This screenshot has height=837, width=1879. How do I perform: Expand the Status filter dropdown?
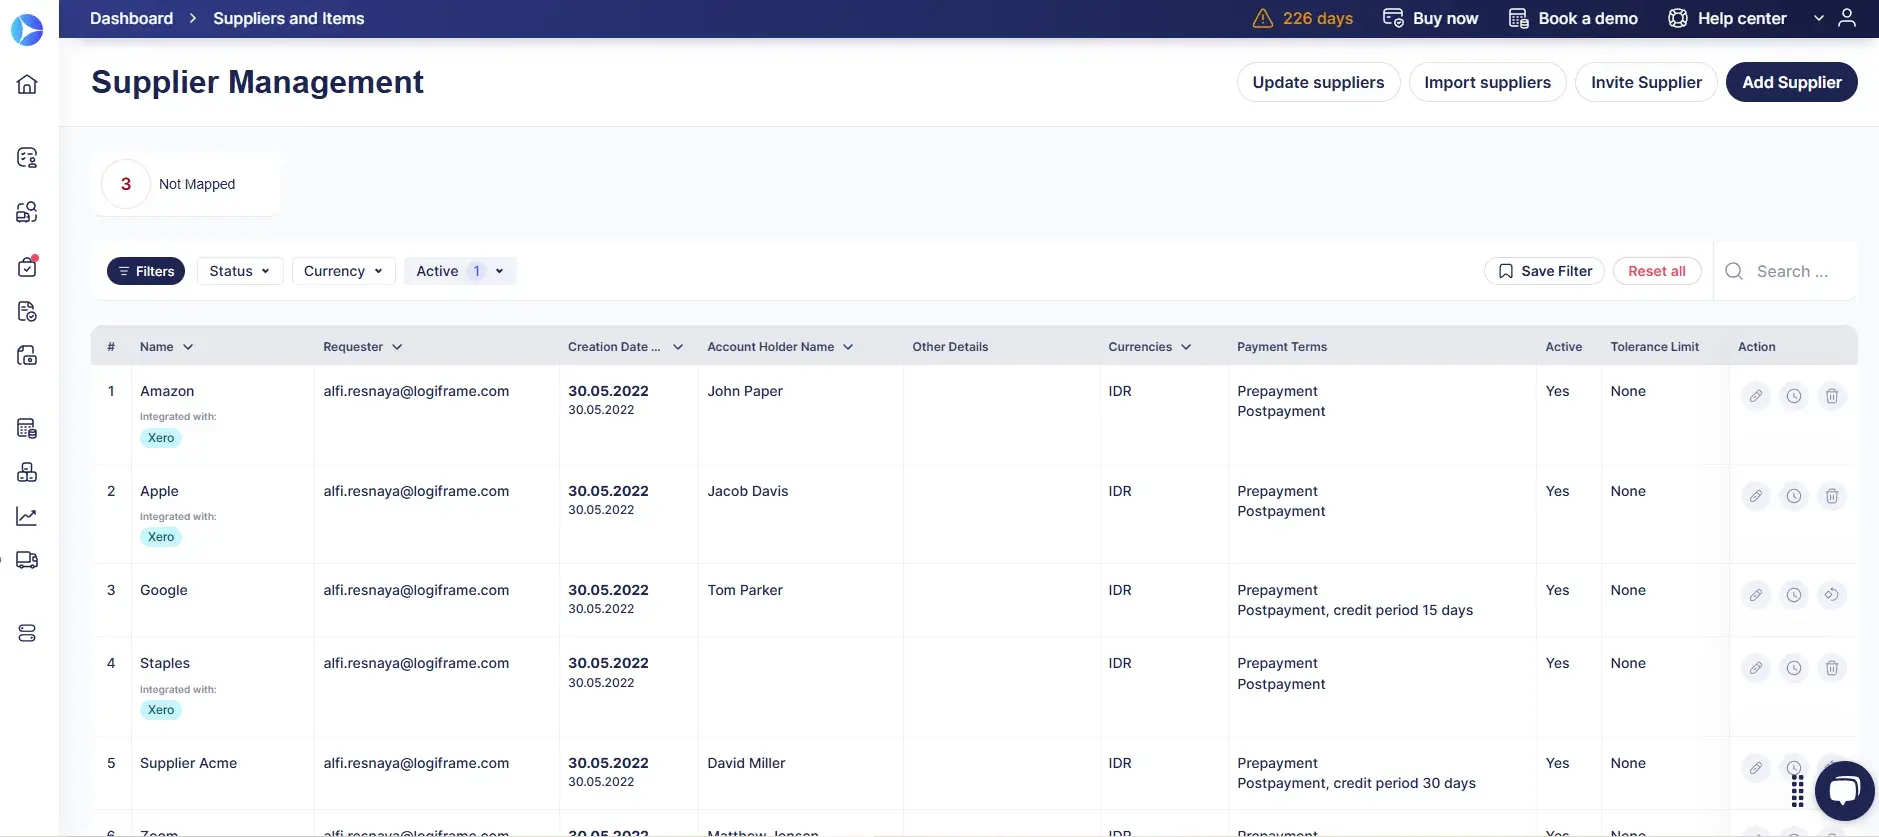(240, 271)
